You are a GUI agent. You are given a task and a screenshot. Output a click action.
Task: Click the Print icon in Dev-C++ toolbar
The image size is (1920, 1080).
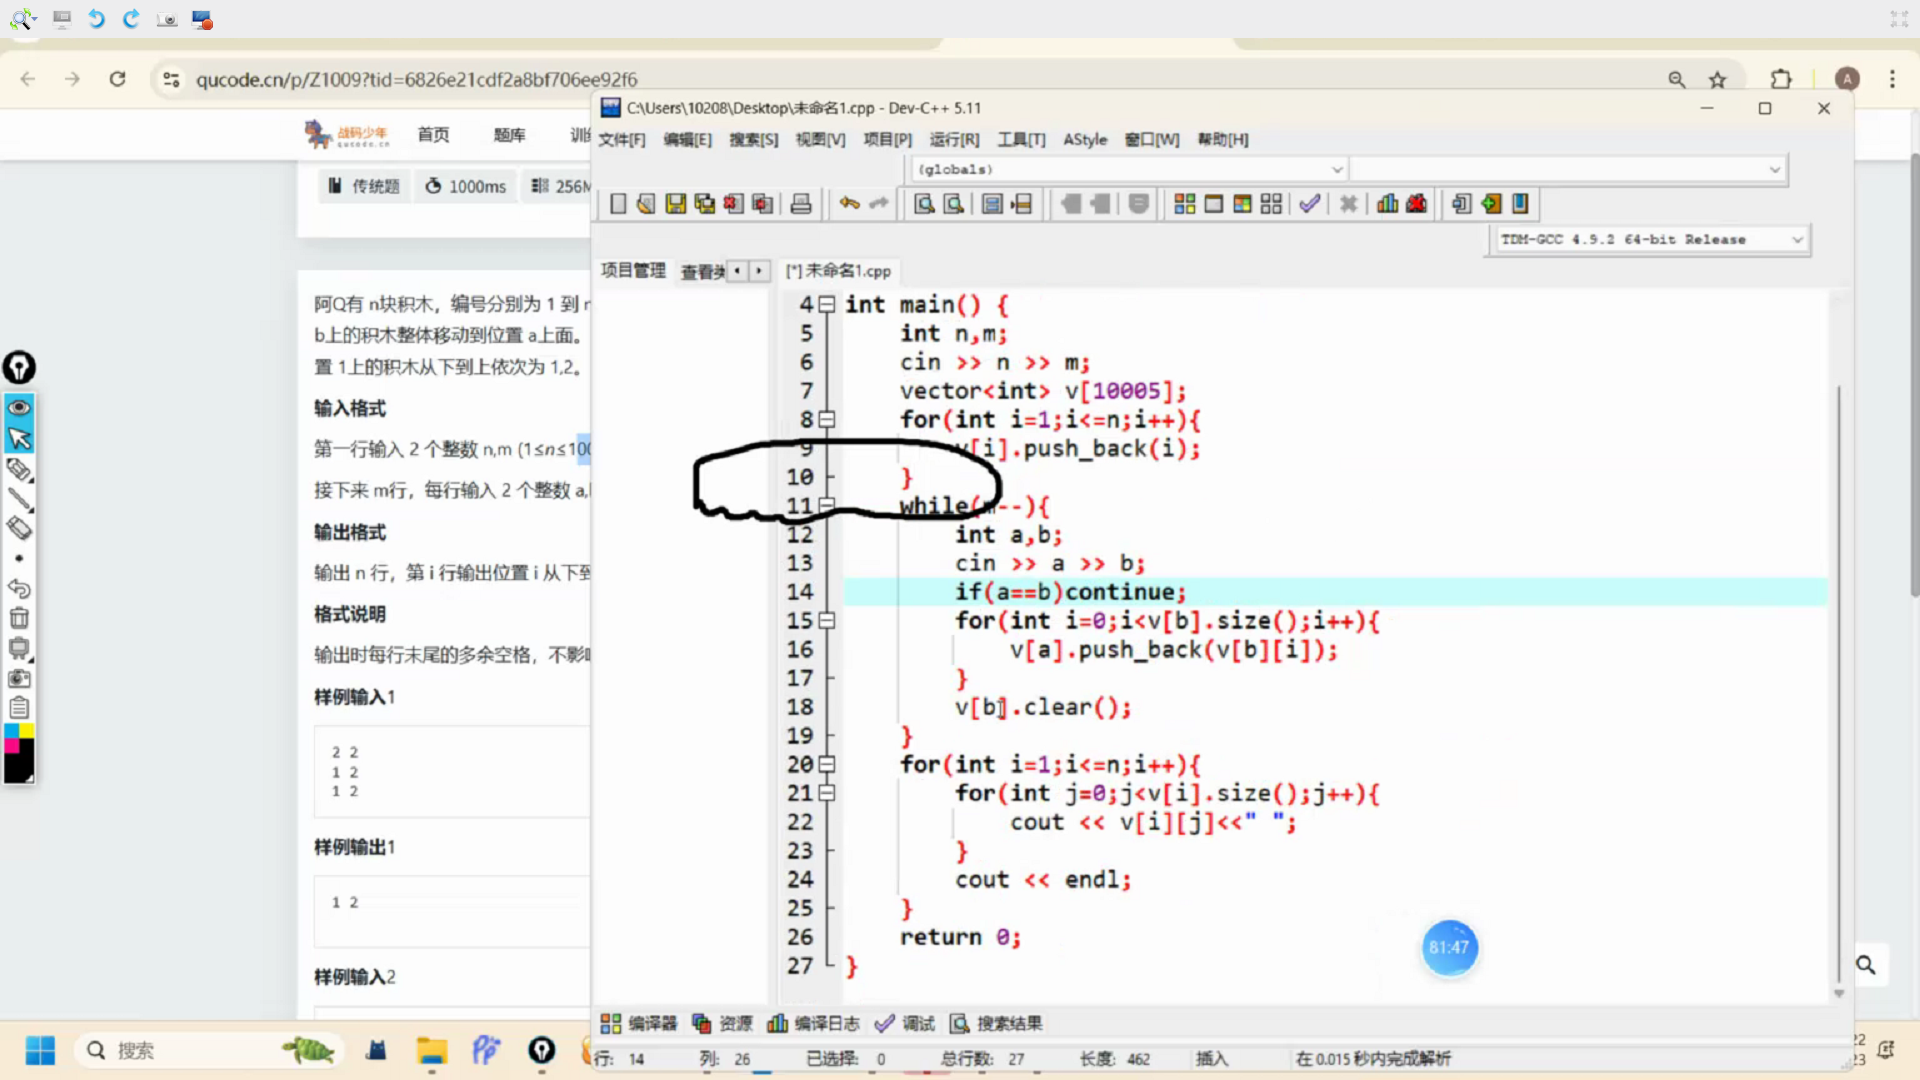801,204
